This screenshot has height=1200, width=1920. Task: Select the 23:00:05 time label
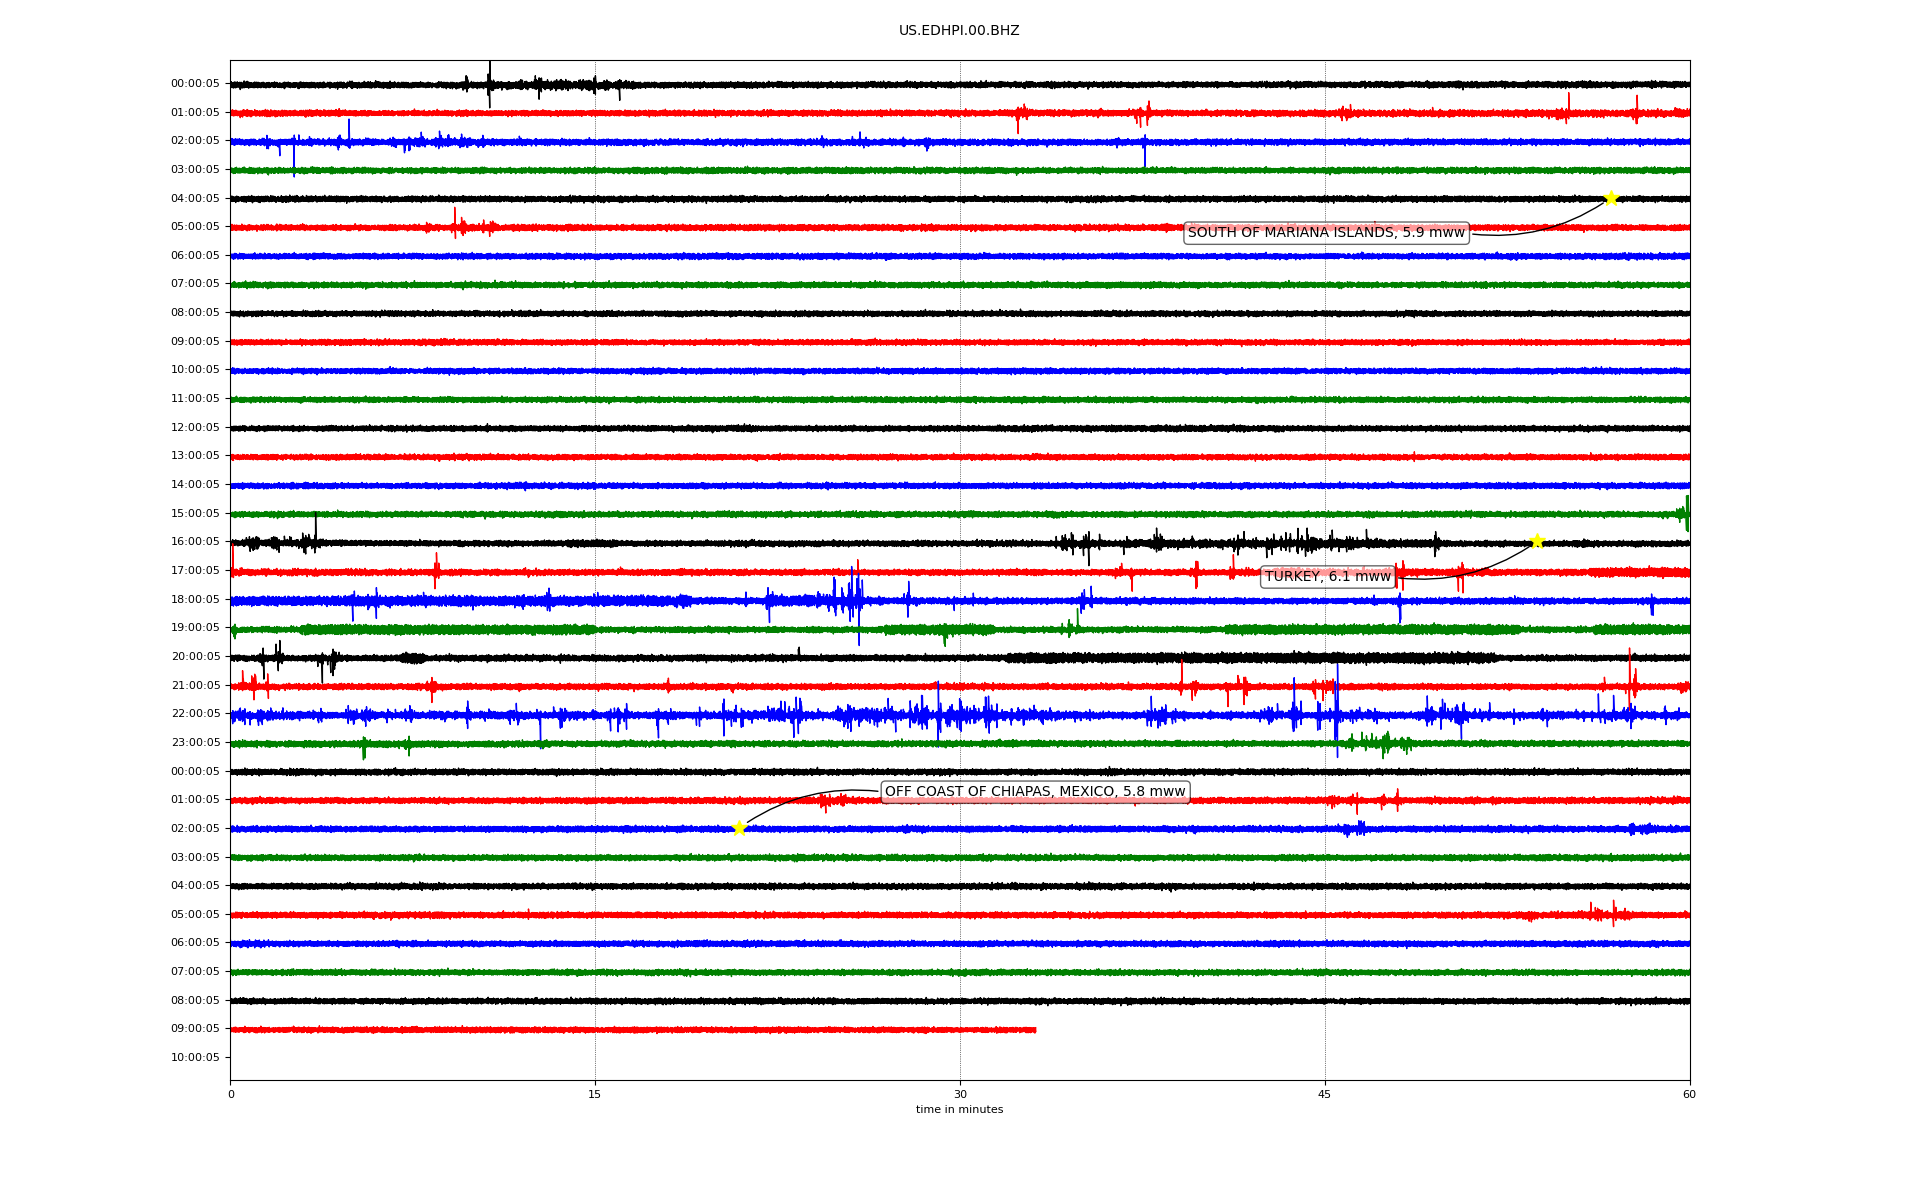point(195,743)
